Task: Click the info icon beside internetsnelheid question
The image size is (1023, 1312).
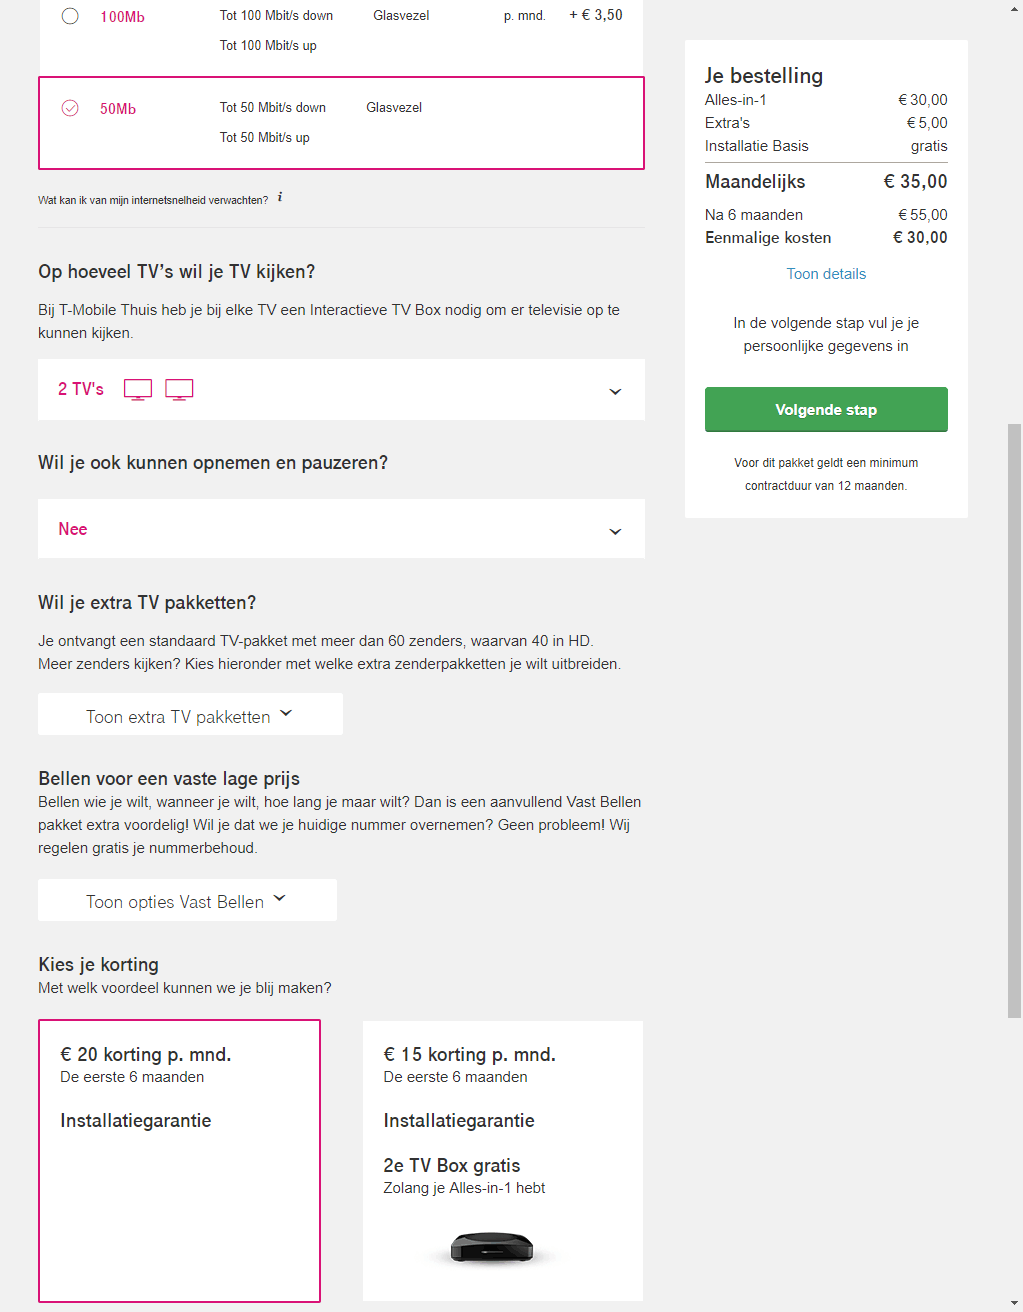Action: tap(280, 197)
